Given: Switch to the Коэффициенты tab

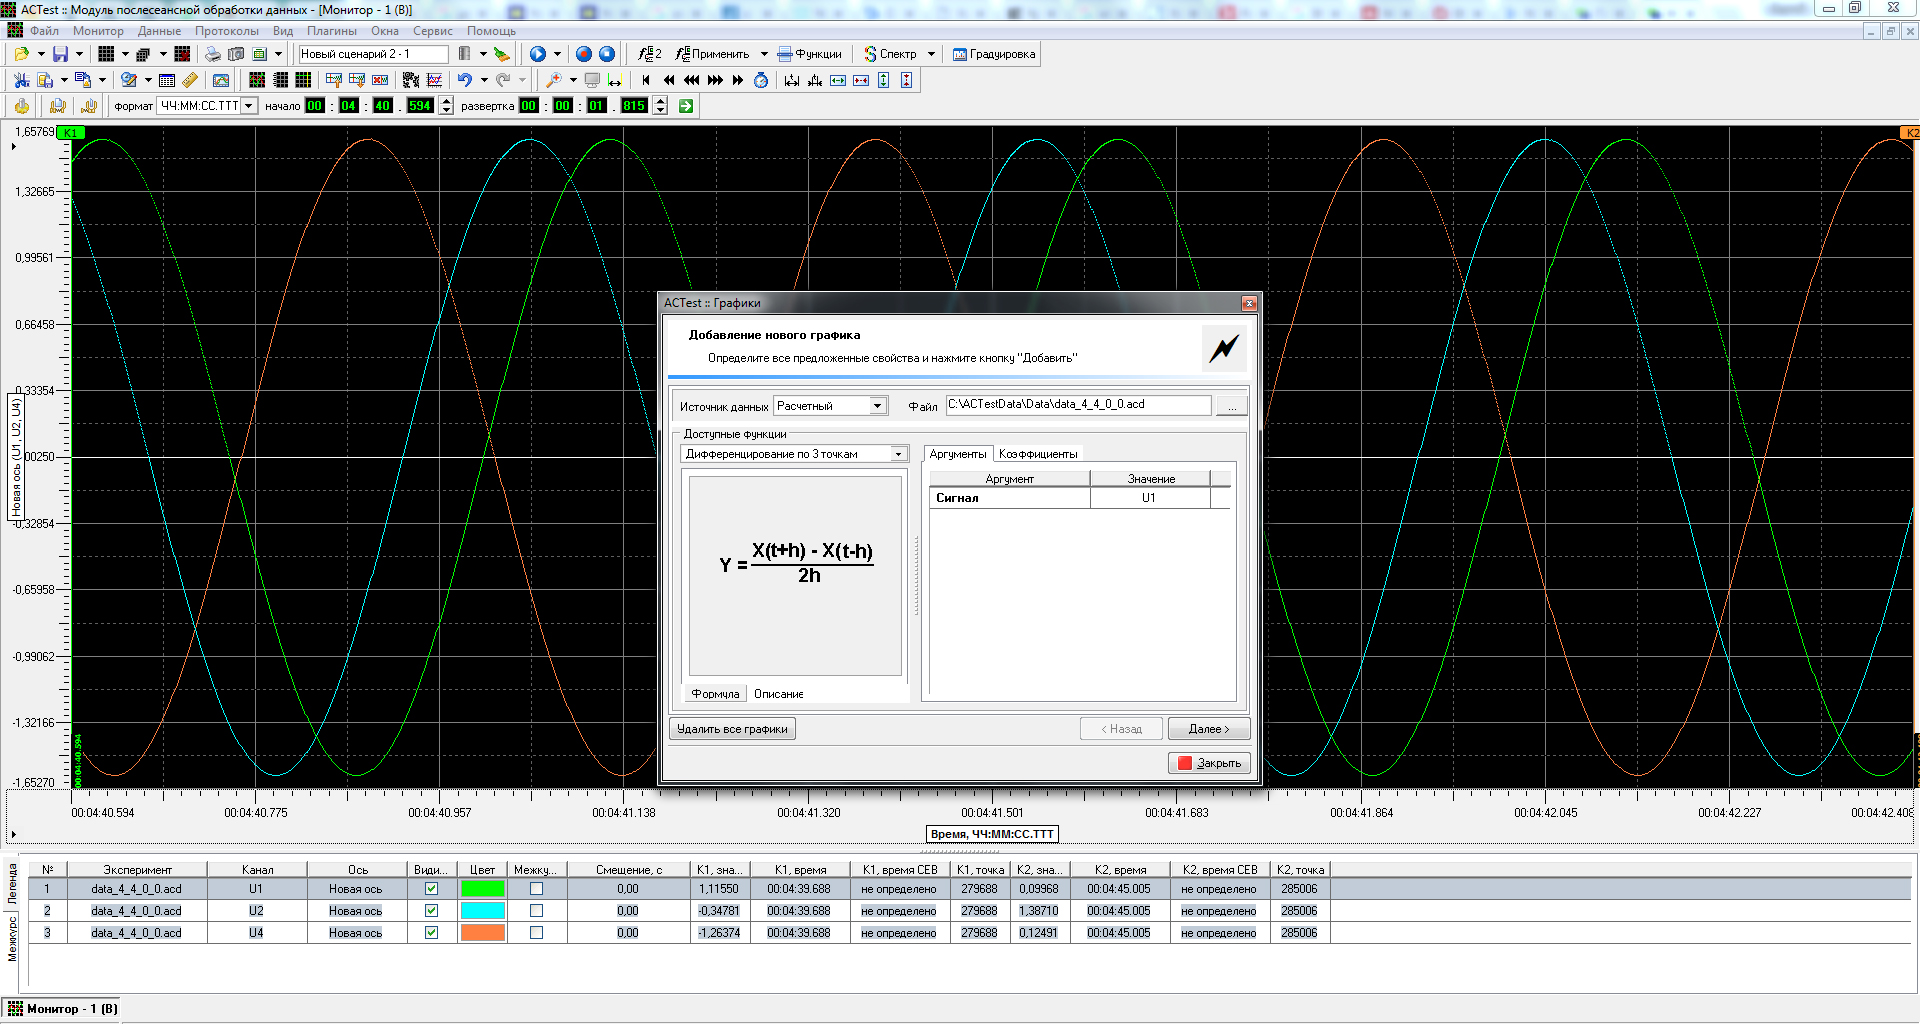Looking at the screenshot, I should 1038,454.
